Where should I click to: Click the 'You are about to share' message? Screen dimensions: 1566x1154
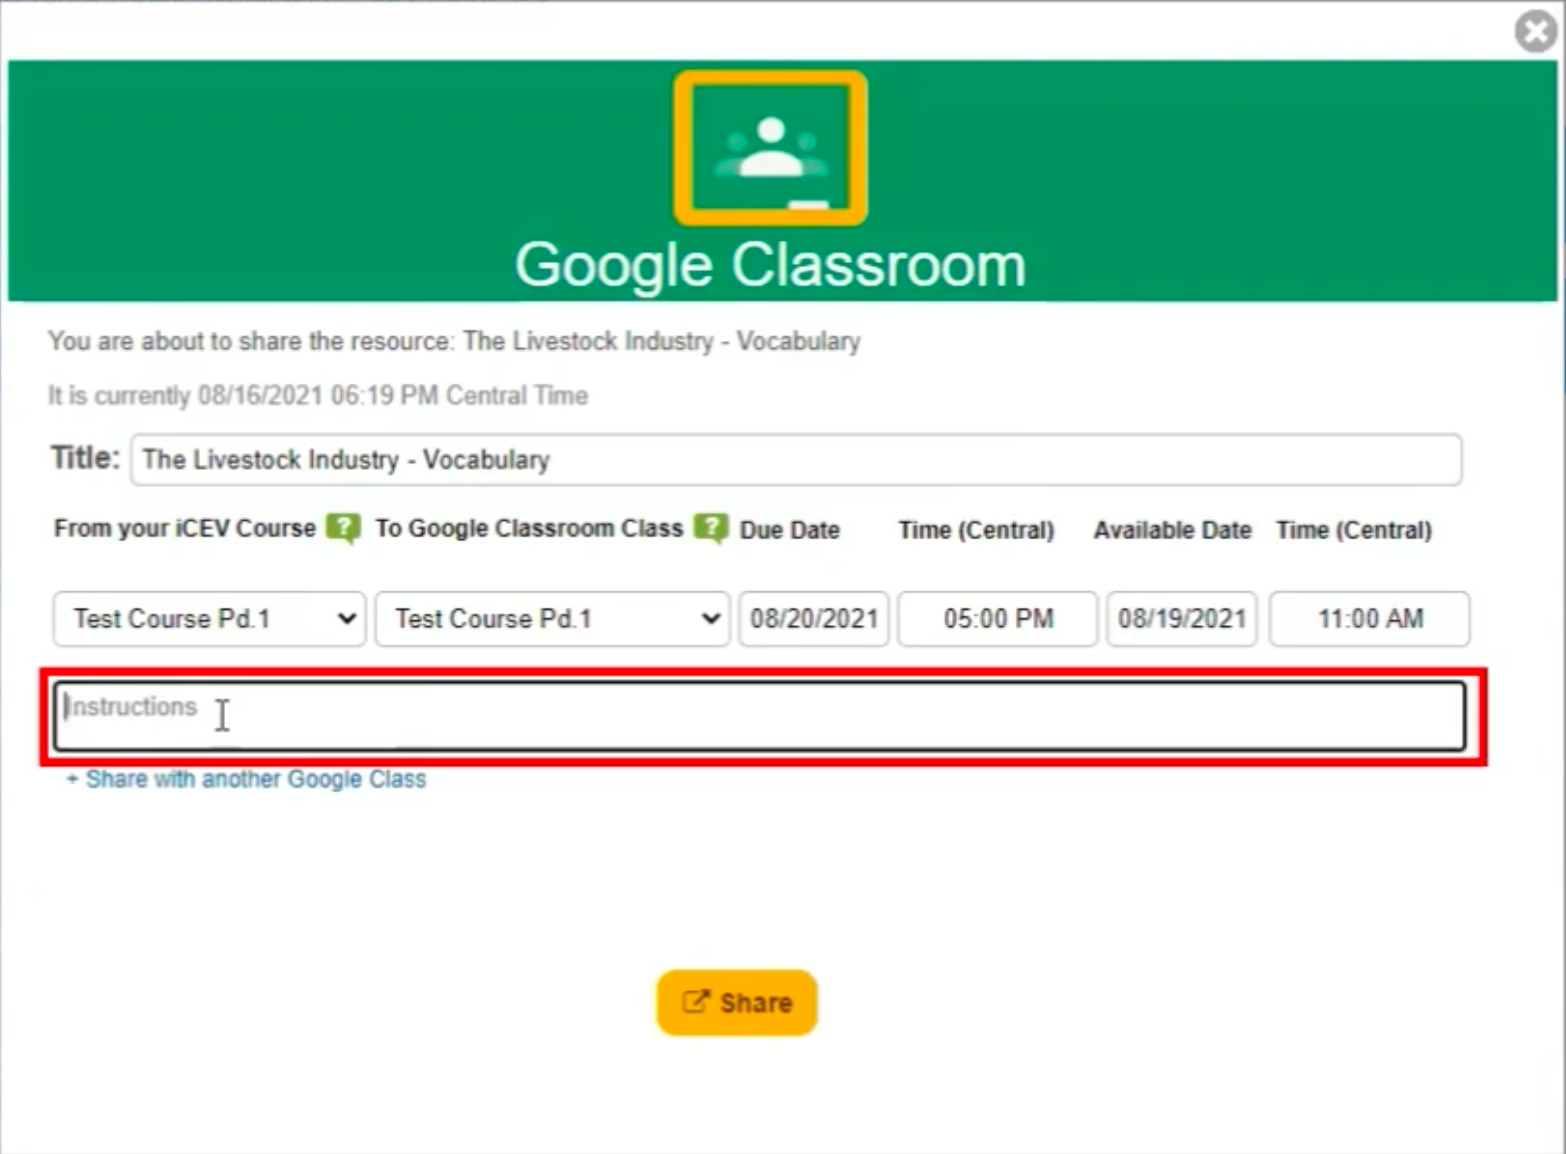click(x=454, y=342)
